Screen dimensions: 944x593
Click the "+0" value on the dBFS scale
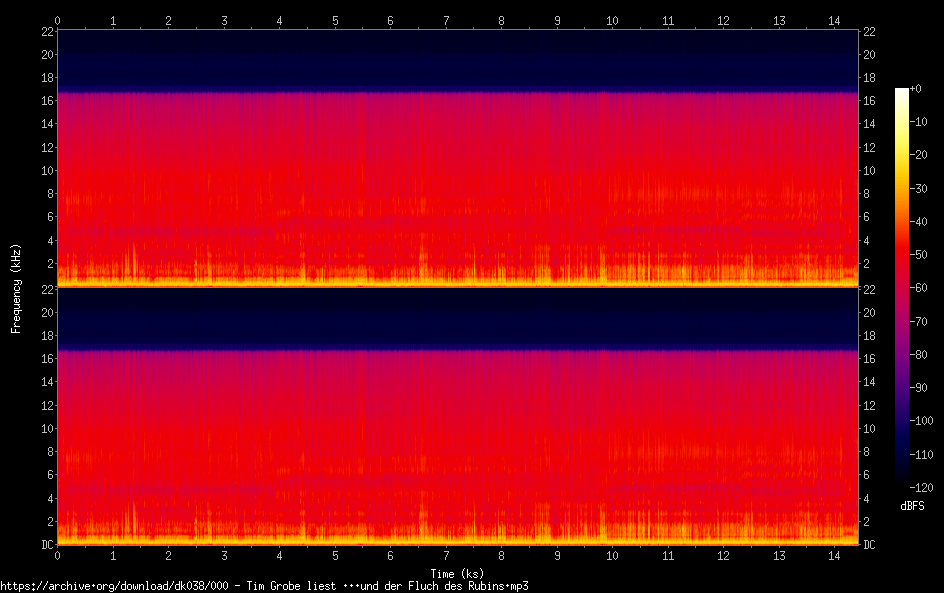916,88
